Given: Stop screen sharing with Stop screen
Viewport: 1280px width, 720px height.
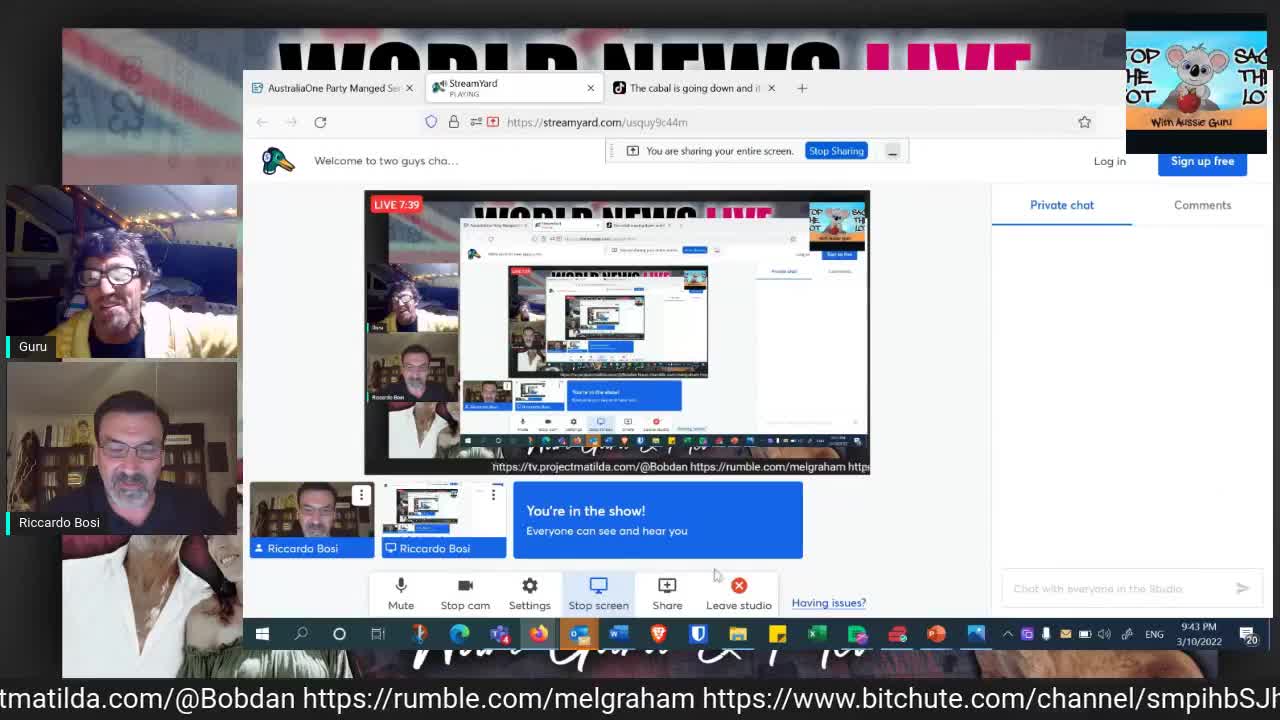Looking at the screenshot, I should pyautogui.click(x=598, y=593).
